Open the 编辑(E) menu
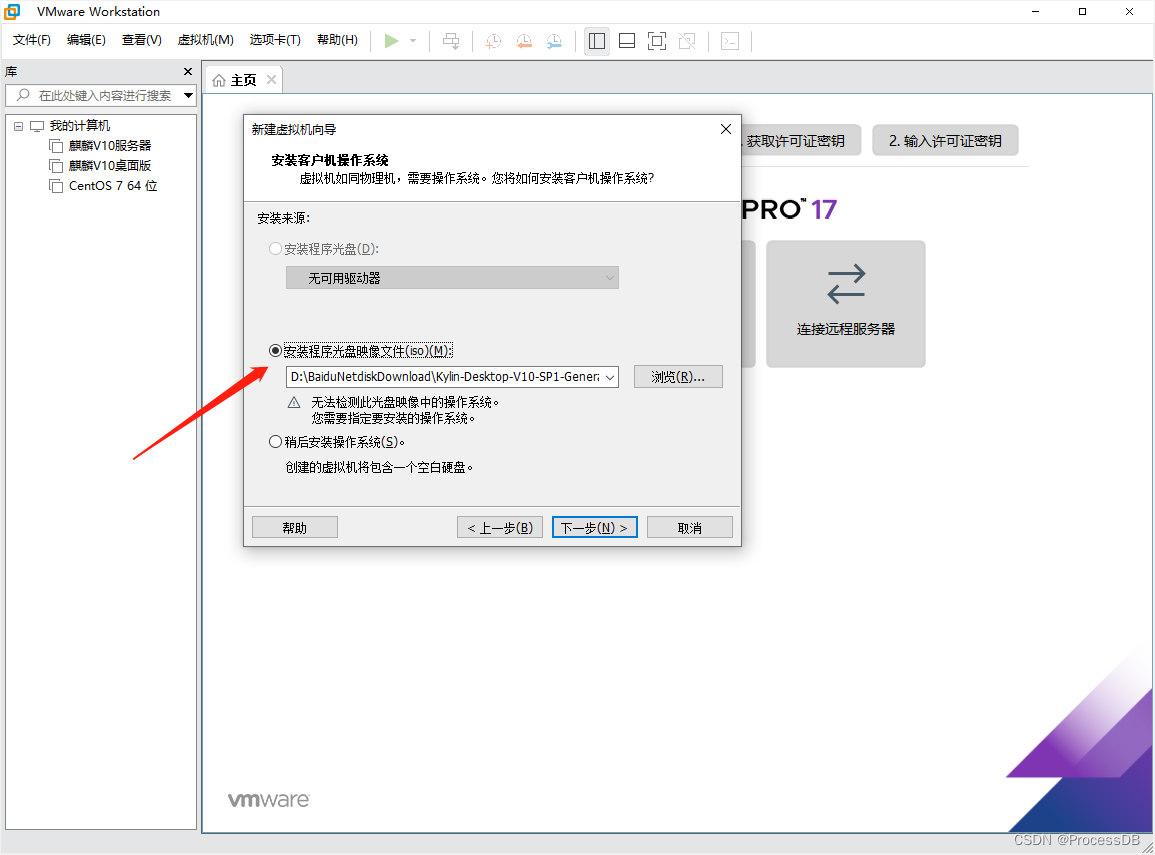This screenshot has width=1155, height=855. coord(86,40)
